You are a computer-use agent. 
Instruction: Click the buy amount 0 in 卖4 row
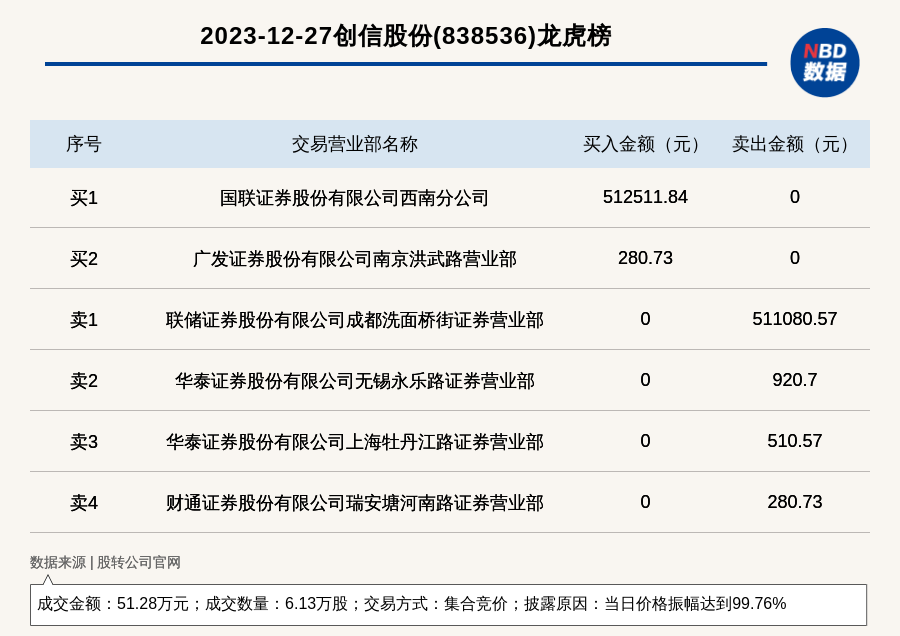[x=645, y=502]
